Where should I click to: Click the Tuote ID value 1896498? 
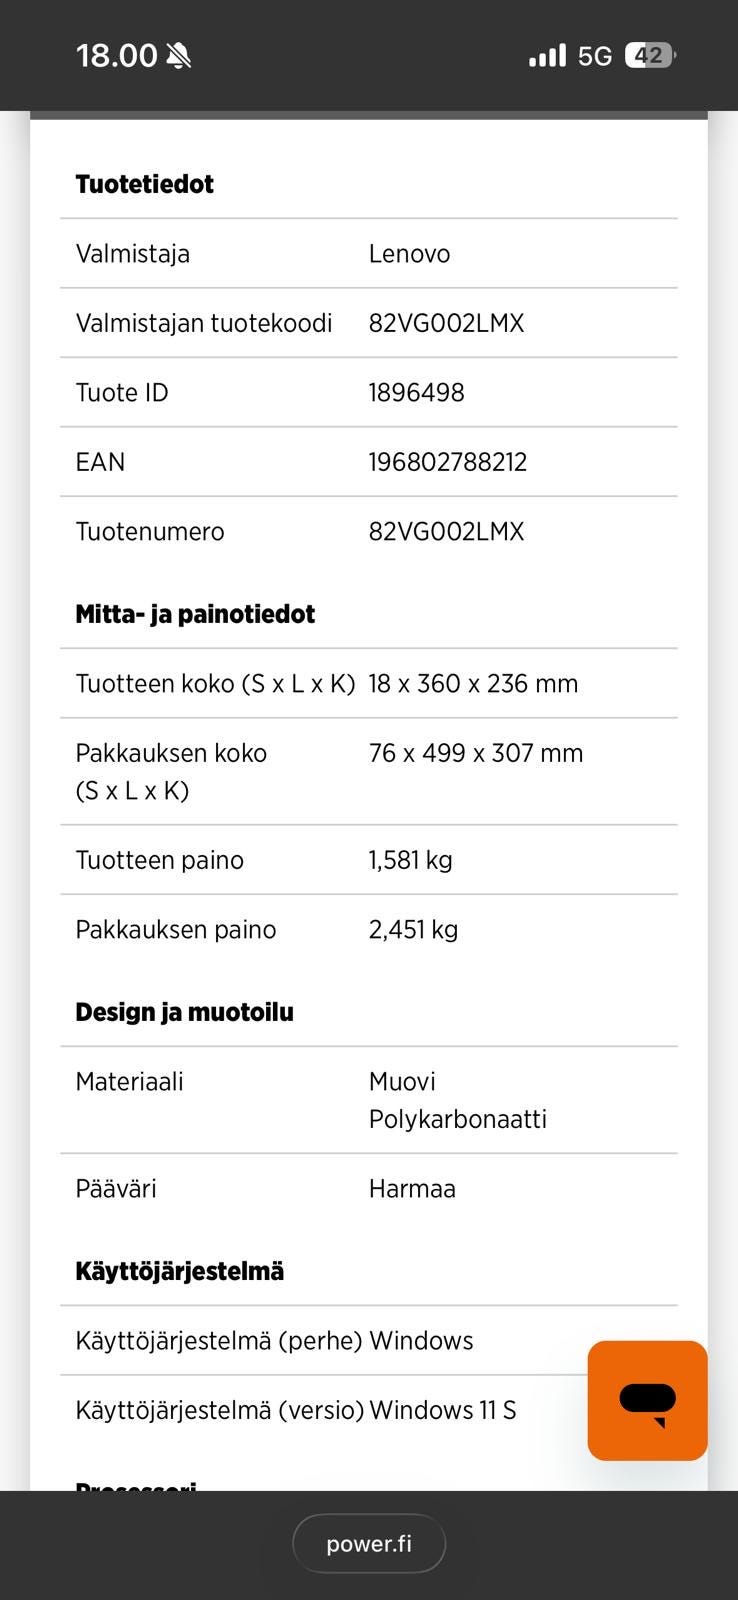[x=416, y=392]
